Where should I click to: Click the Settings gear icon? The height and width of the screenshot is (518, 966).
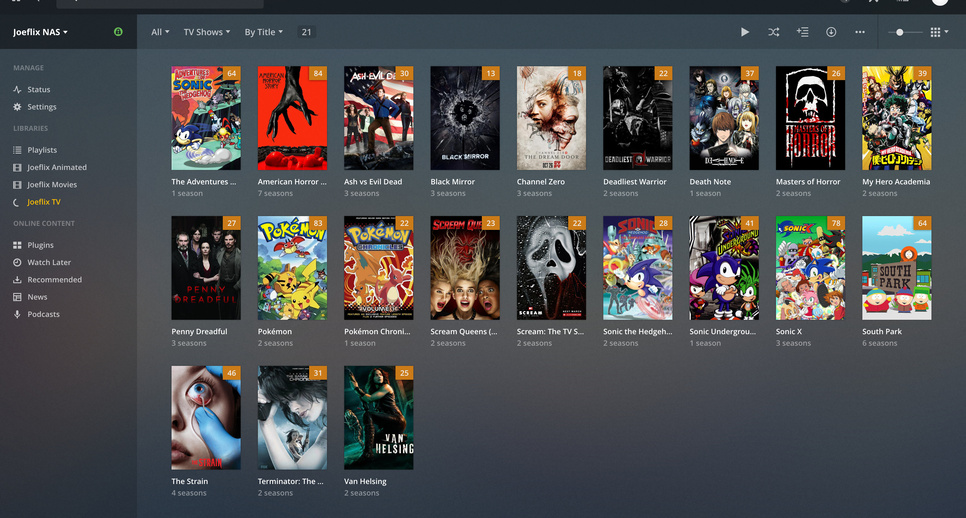17,107
